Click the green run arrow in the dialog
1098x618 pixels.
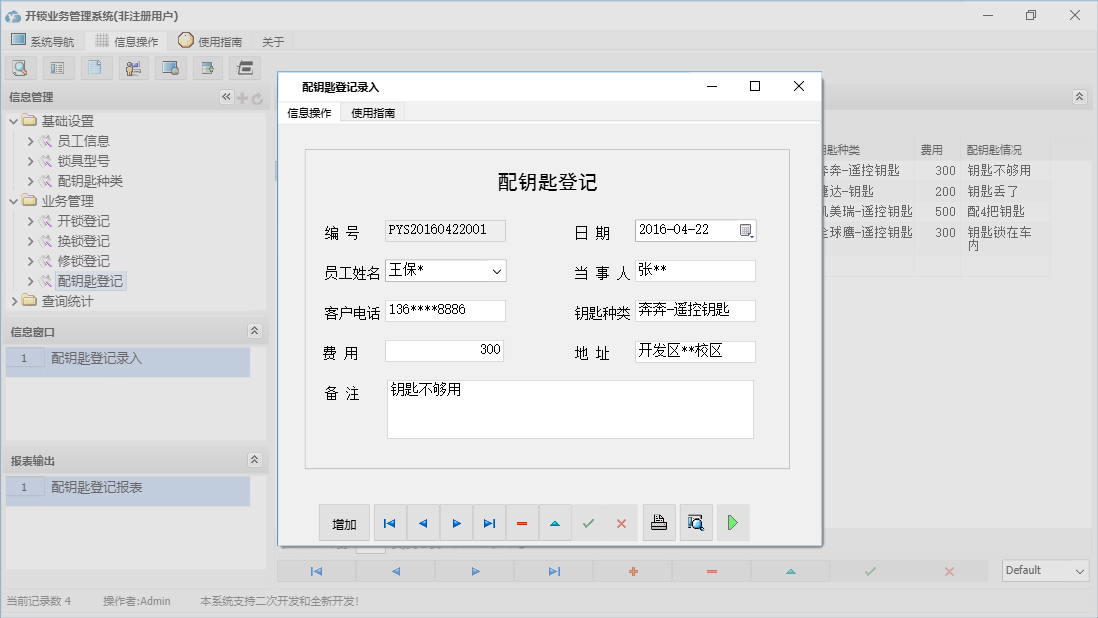732,522
